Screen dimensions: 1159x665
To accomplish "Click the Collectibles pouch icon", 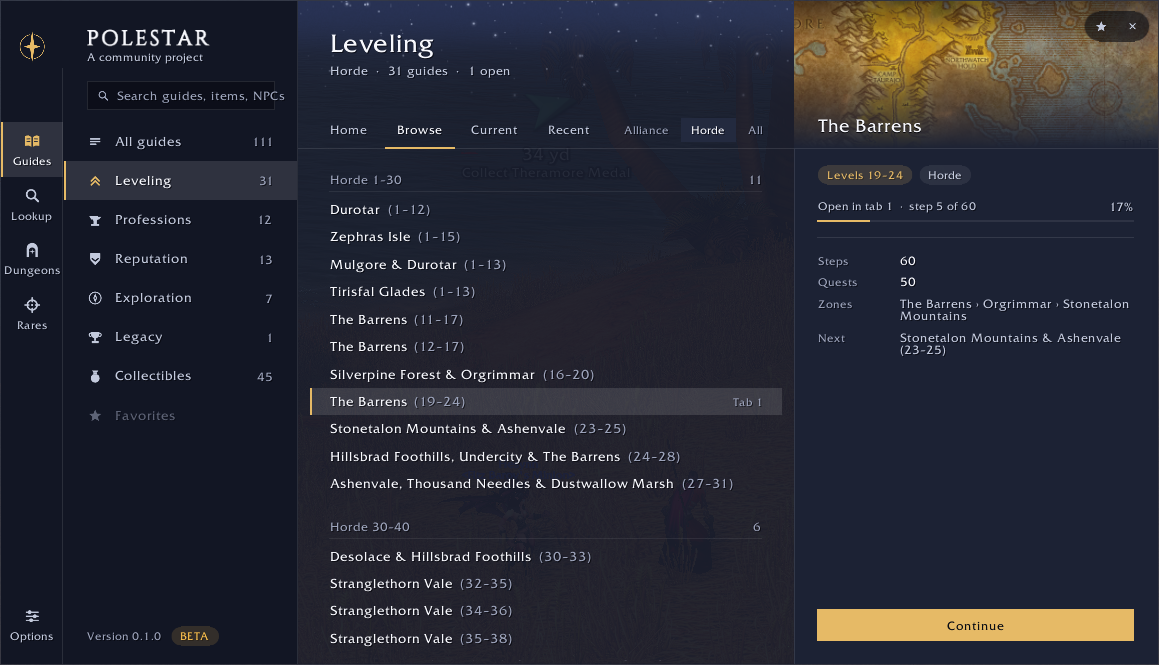I will click(95, 376).
